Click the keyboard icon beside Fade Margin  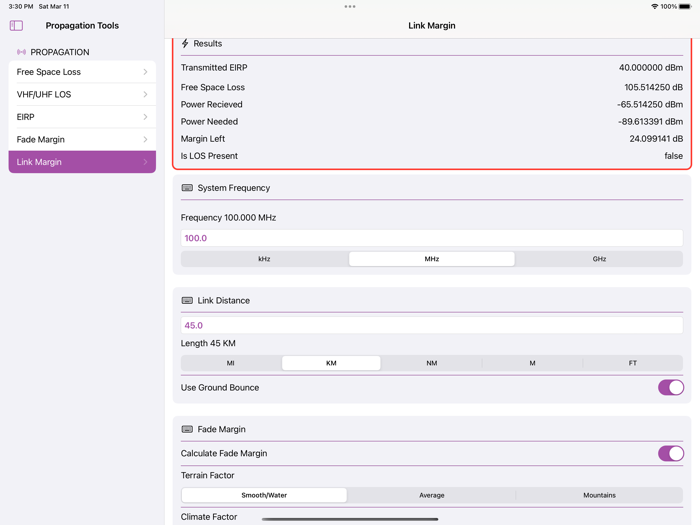point(187,429)
